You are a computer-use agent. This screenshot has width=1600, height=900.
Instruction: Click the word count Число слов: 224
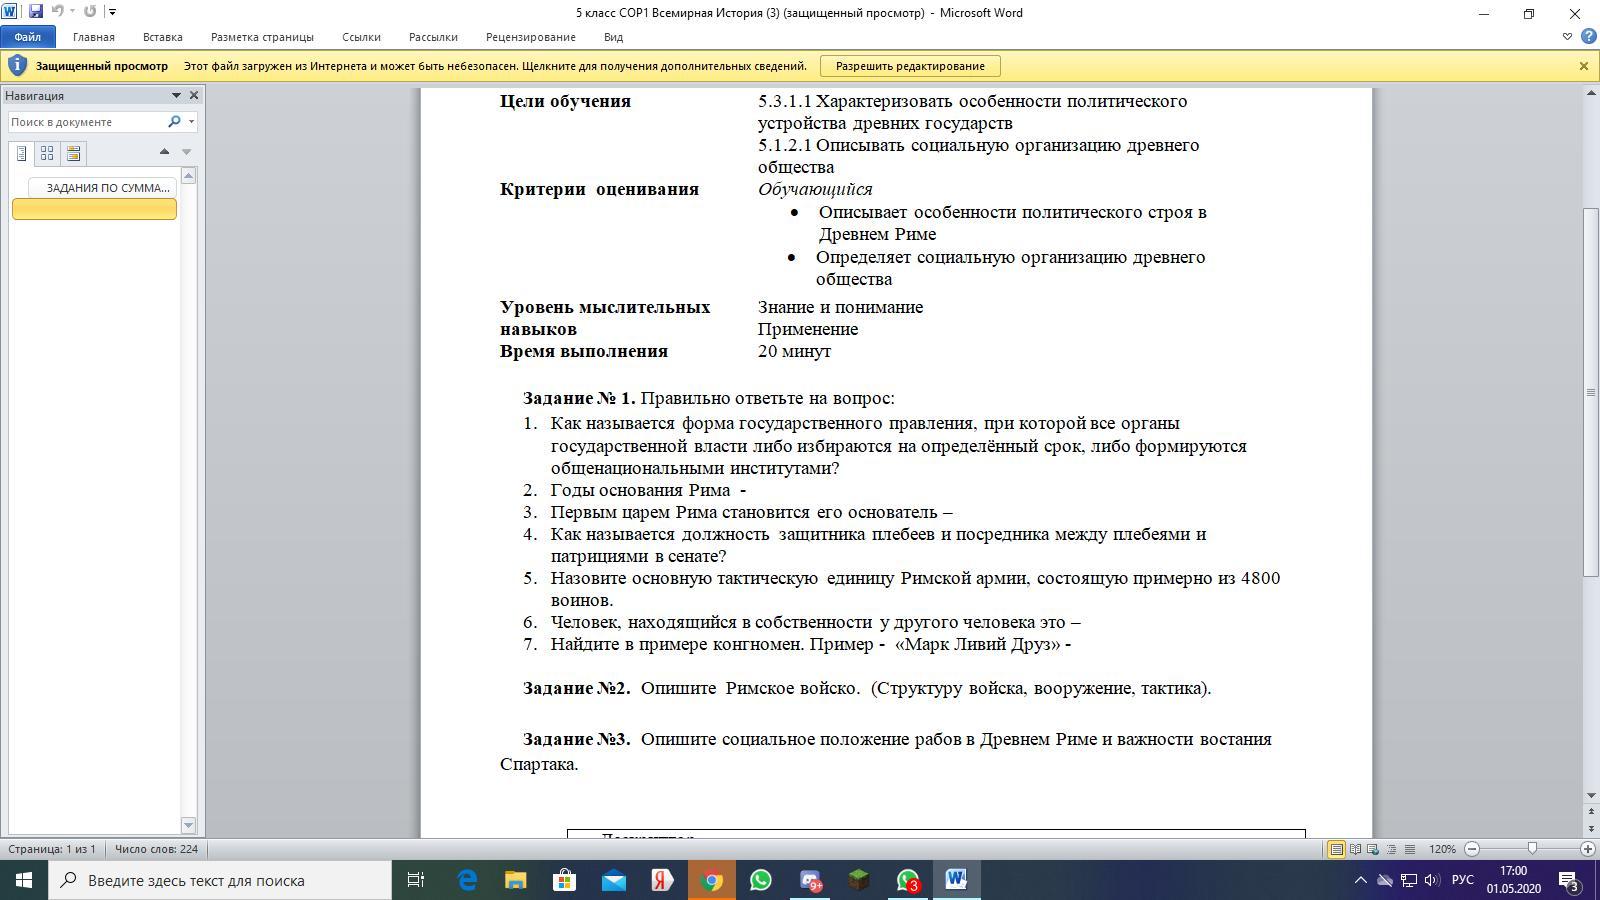click(156, 849)
